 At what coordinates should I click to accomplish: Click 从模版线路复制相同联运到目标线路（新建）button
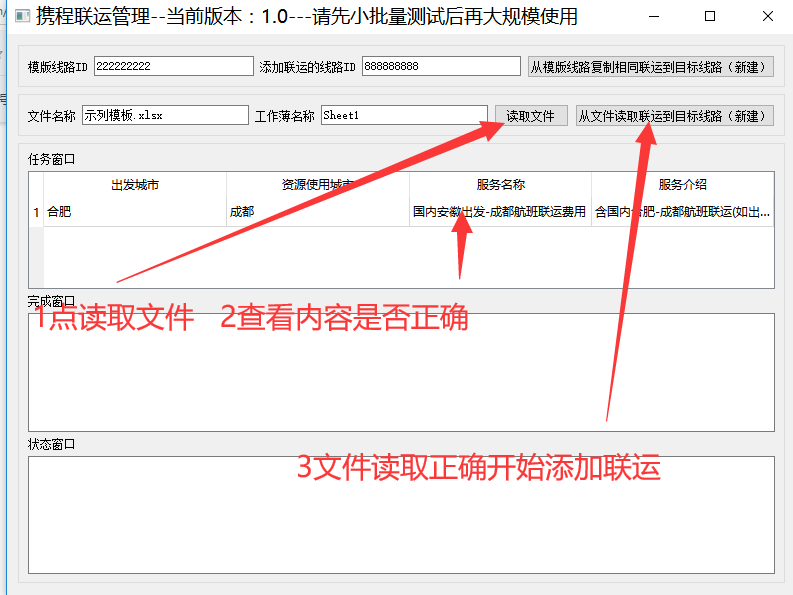point(651,67)
